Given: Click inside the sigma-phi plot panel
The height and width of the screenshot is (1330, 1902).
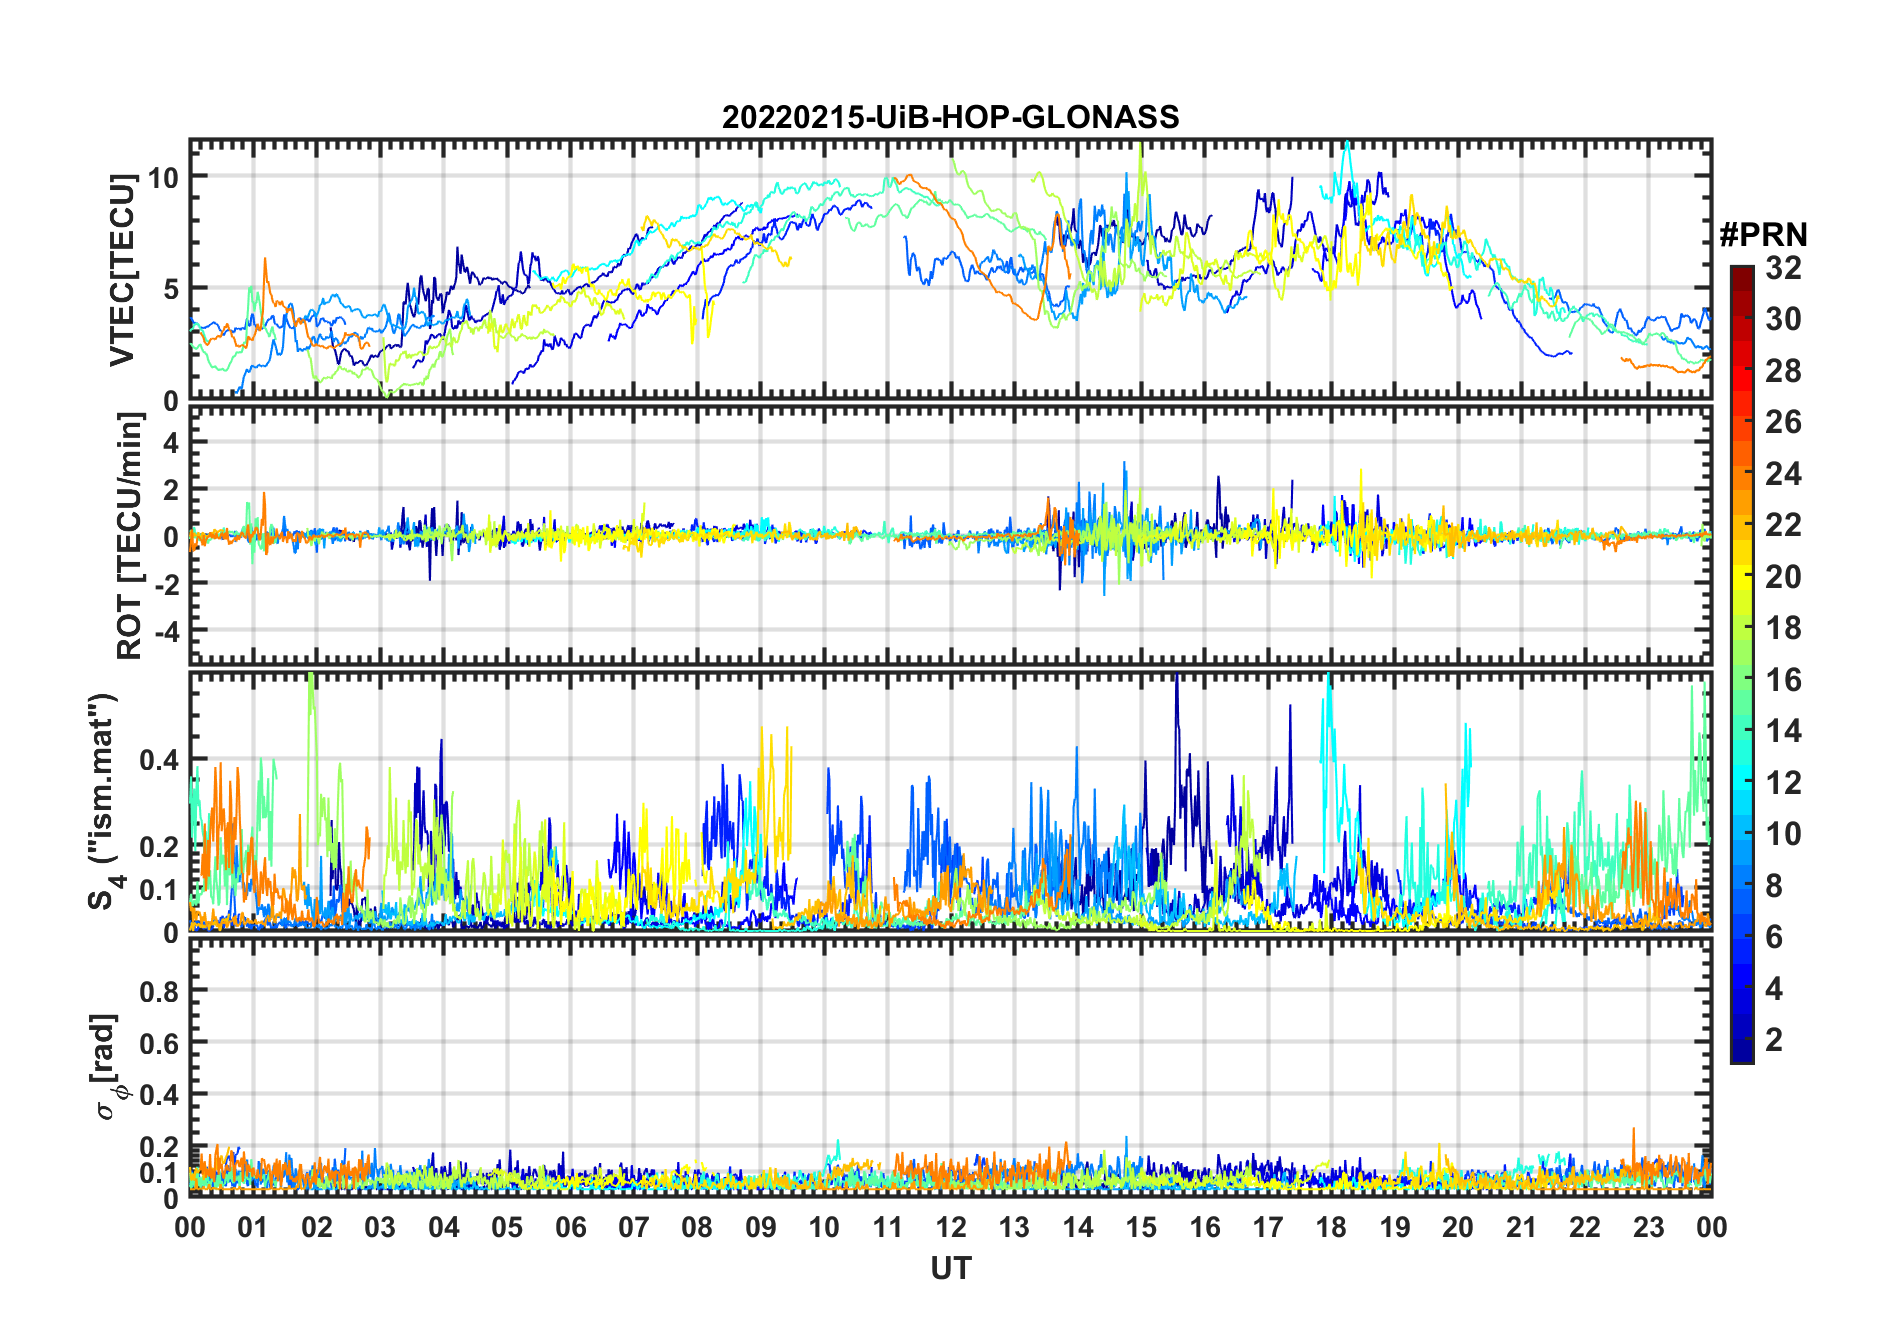Looking at the screenshot, I should 950,1067.
